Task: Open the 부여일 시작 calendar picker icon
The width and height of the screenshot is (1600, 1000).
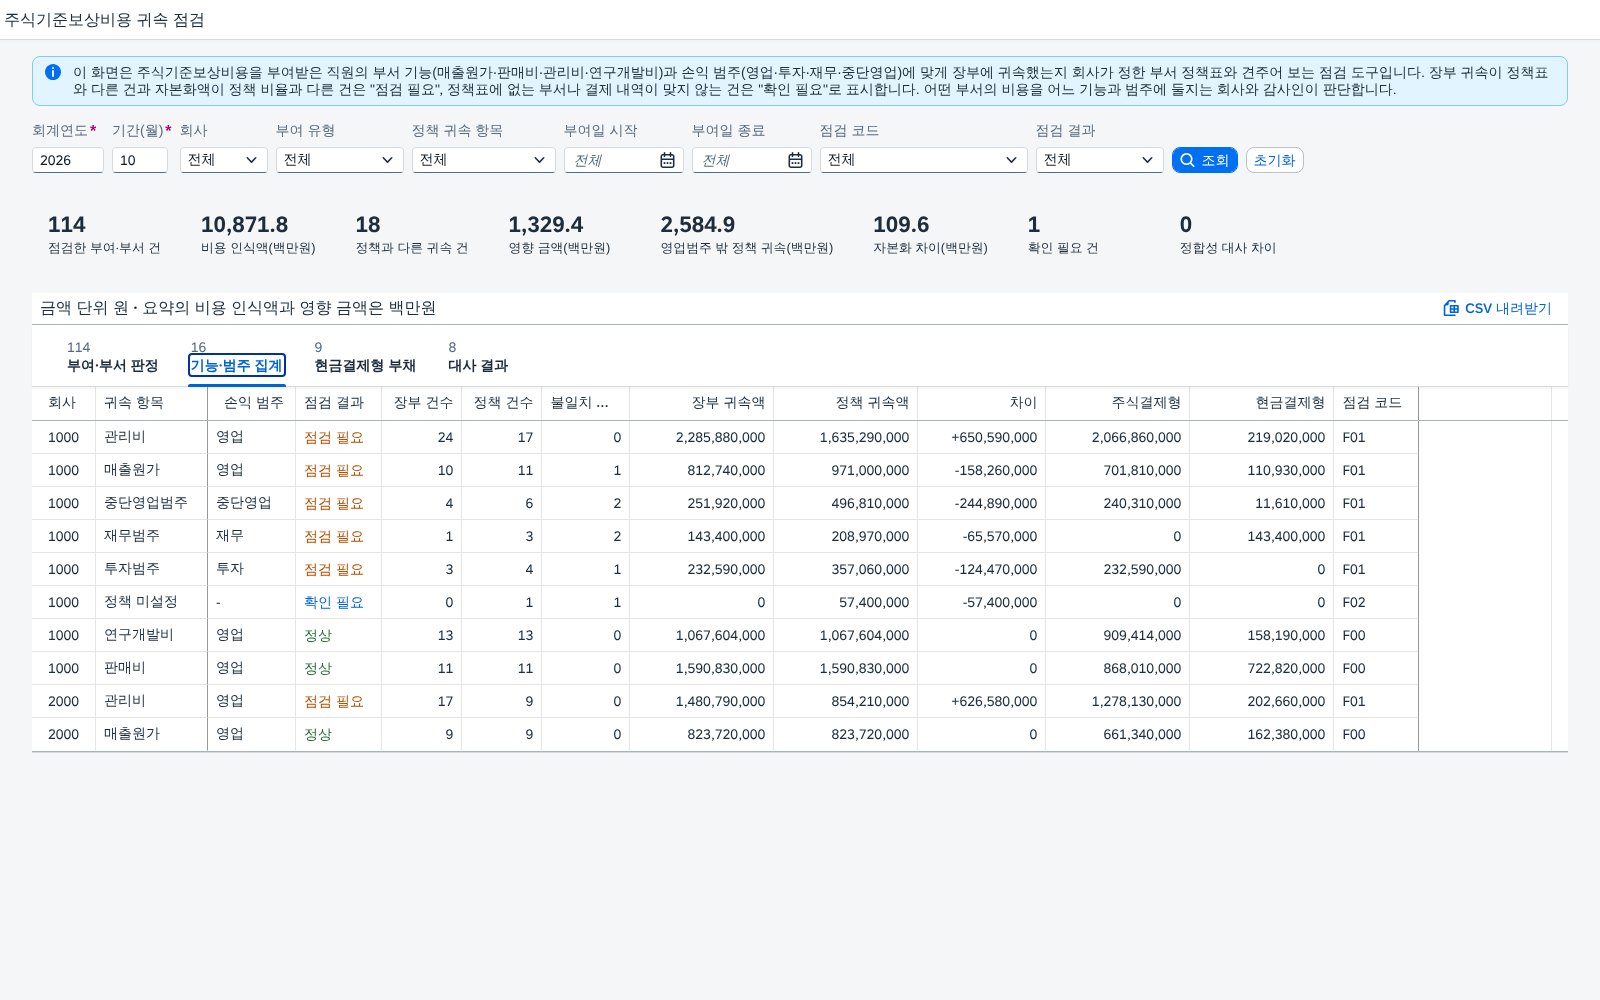Action: [x=667, y=160]
